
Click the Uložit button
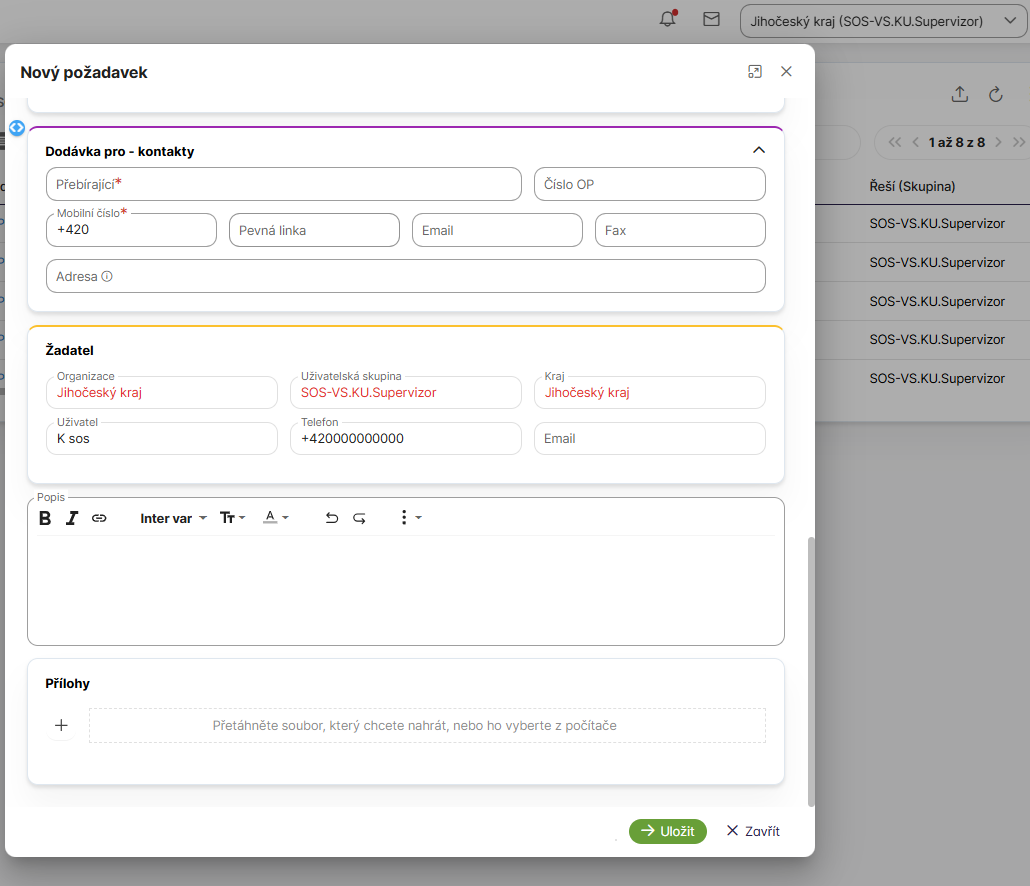point(667,831)
